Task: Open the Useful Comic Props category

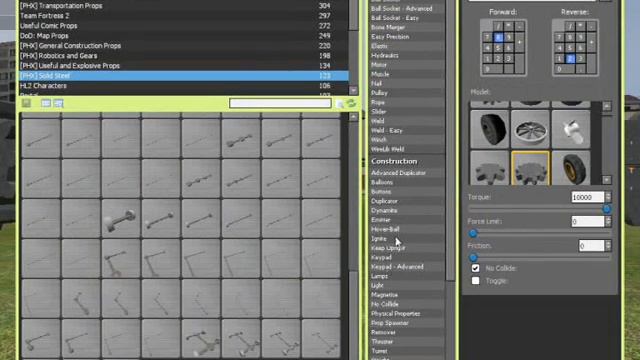Action: 184,26
